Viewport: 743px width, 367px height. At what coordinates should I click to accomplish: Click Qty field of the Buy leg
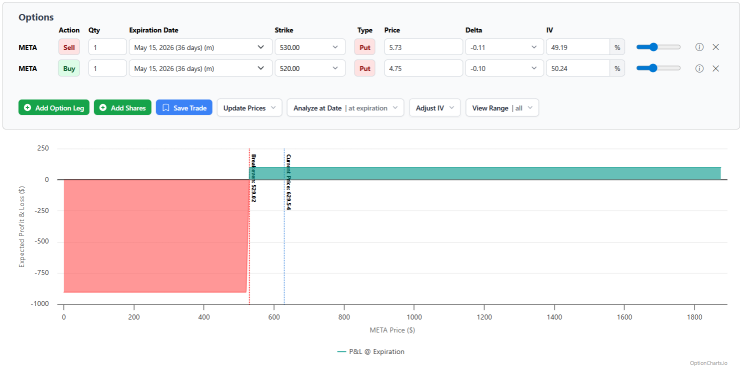pos(108,68)
